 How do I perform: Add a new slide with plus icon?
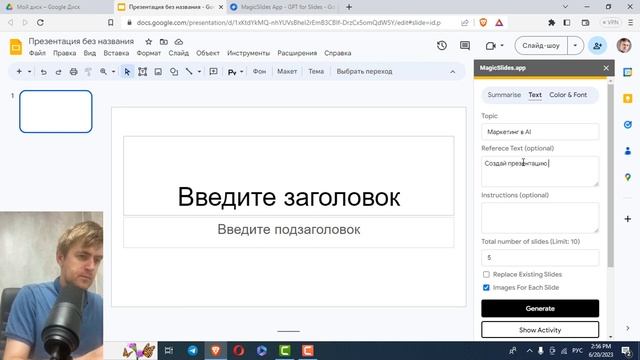pyautogui.click(x=19, y=71)
